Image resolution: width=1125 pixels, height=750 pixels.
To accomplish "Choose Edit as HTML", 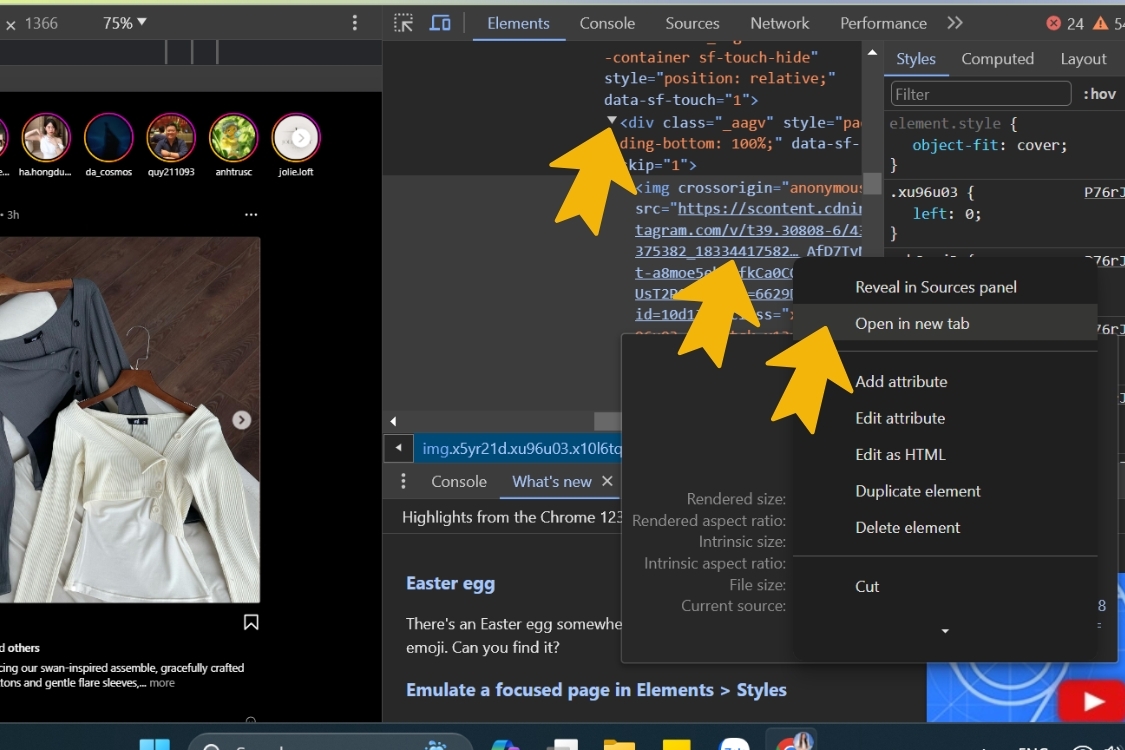I will tap(900, 455).
